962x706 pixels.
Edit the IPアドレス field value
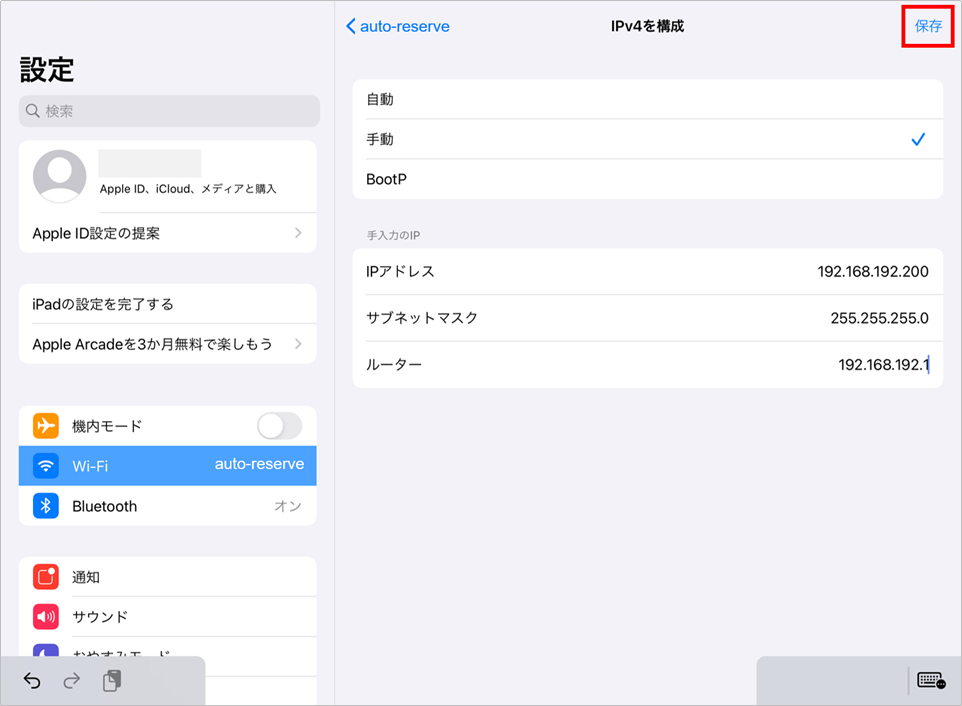(872, 272)
